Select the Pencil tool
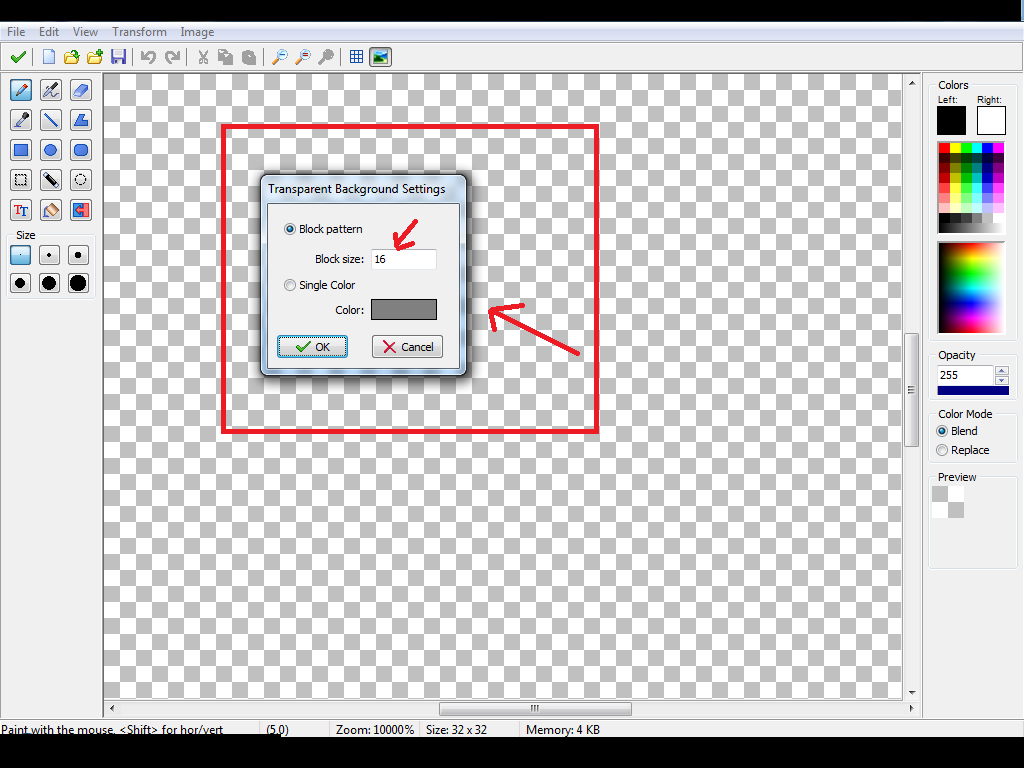The height and width of the screenshot is (768, 1024). pyautogui.click(x=20, y=91)
